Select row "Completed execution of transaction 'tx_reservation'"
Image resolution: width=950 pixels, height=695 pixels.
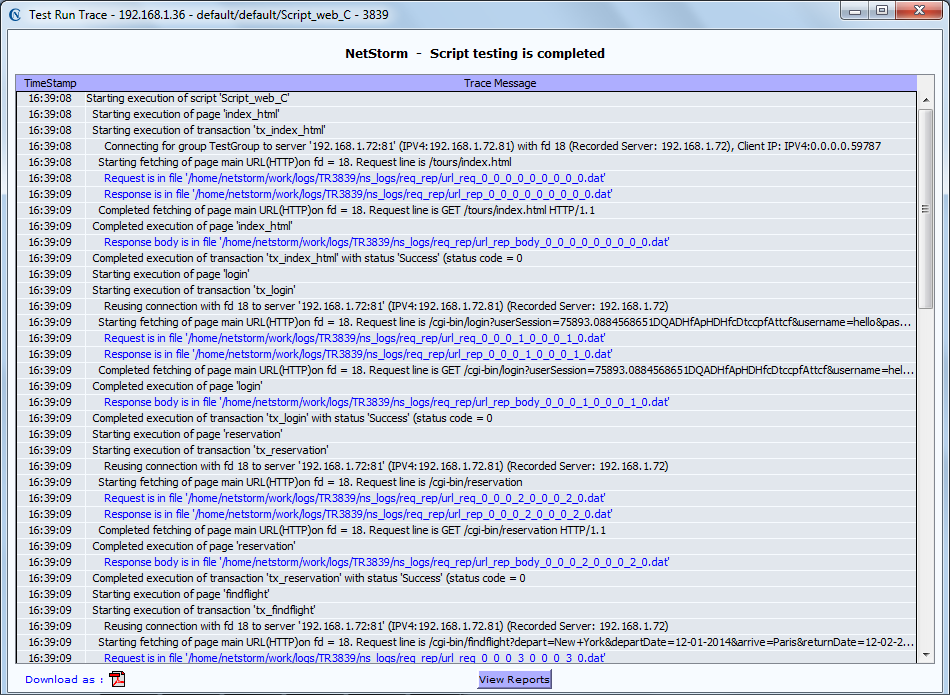(467, 578)
